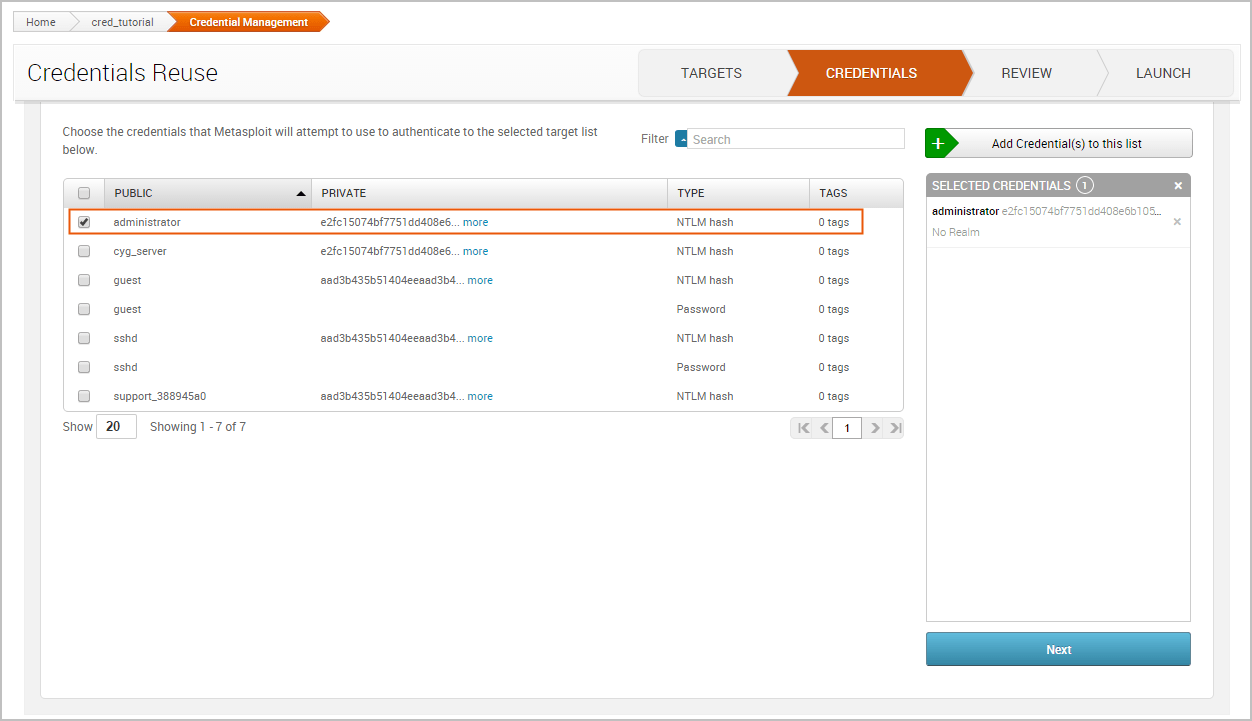Switch to the TARGETS step tab
The width and height of the screenshot is (1252, 721).
point(711,73)
